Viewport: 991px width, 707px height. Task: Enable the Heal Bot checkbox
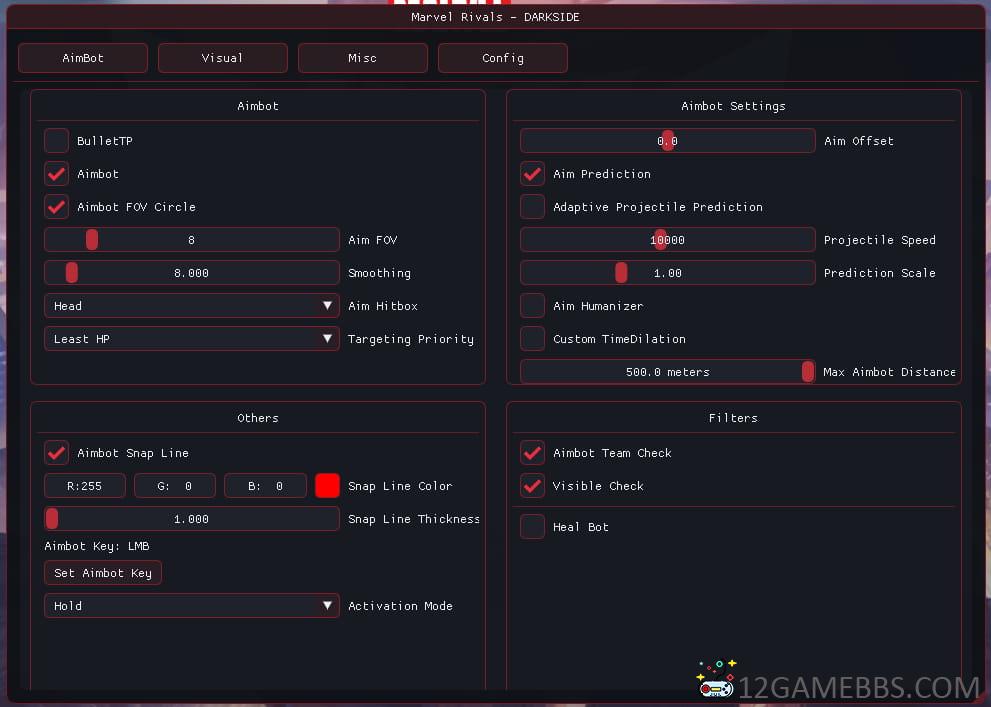click(532, 527)
